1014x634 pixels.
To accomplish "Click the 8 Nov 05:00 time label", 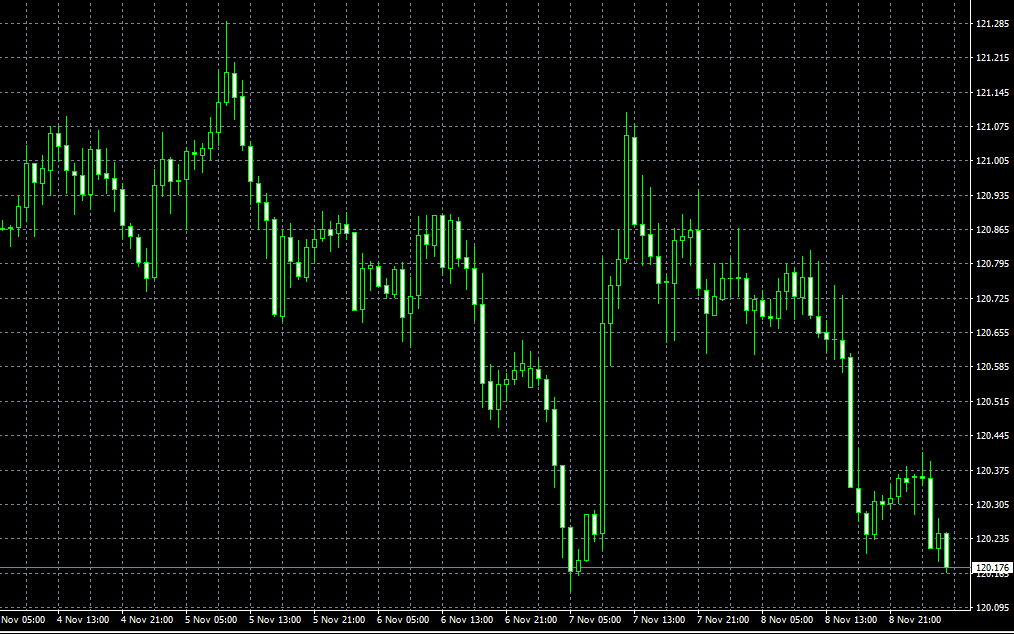I will (x=787, y=620).
